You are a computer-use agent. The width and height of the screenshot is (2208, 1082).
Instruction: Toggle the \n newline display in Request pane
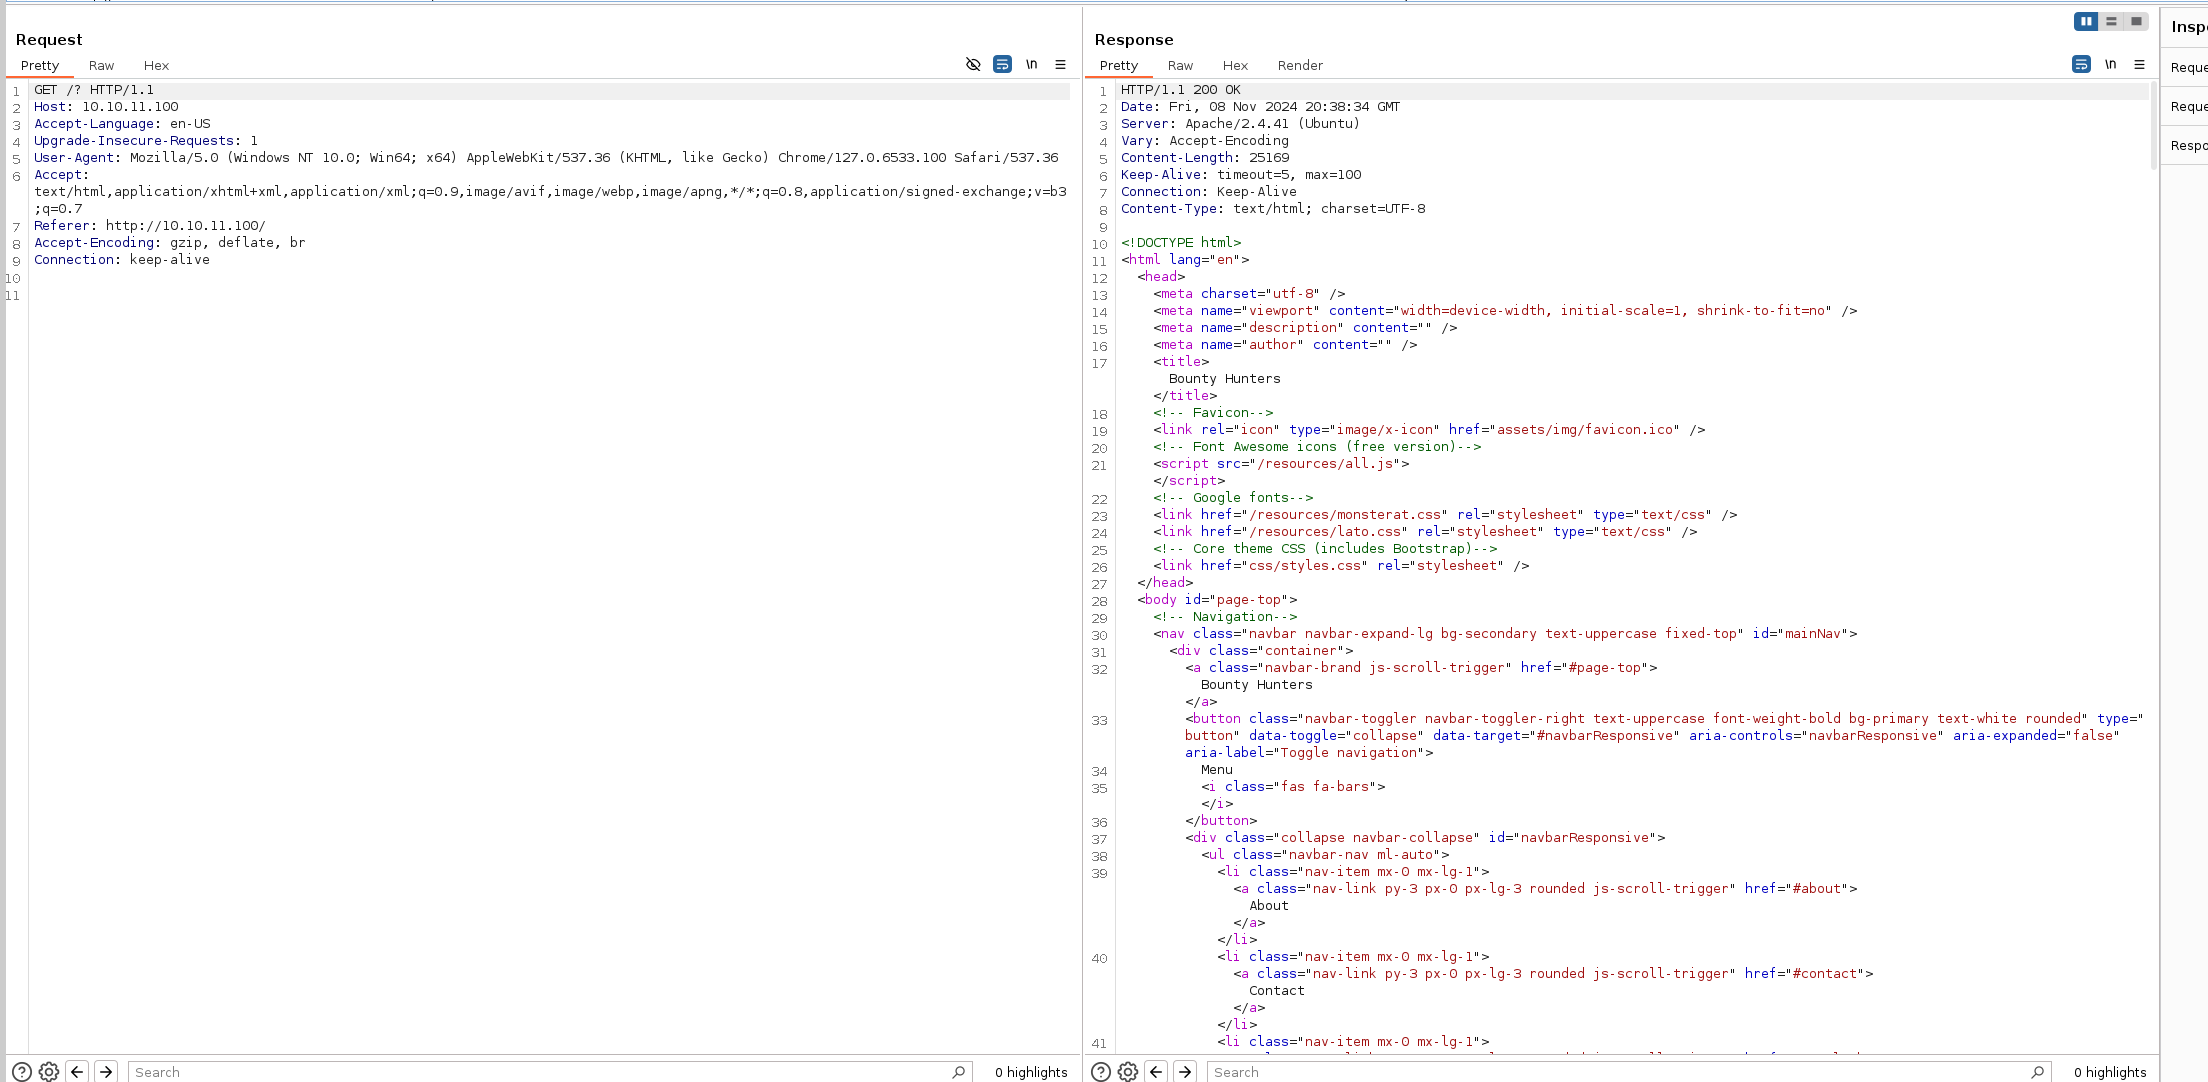[1031, 64]
